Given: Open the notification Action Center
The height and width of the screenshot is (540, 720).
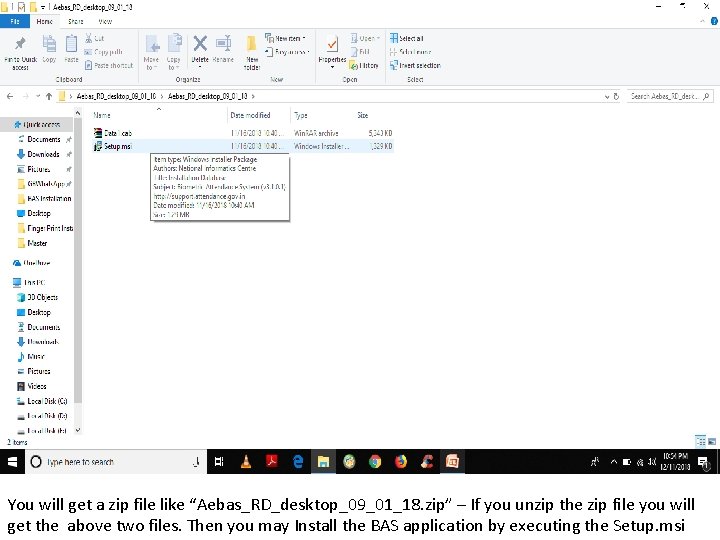Looking at the screenshot, I should 703,462.
